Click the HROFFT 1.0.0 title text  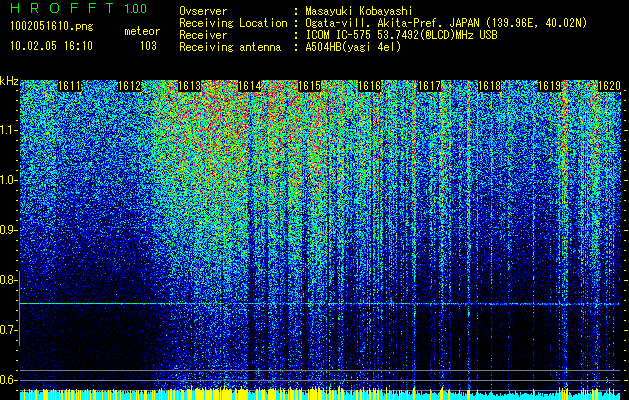79,8
